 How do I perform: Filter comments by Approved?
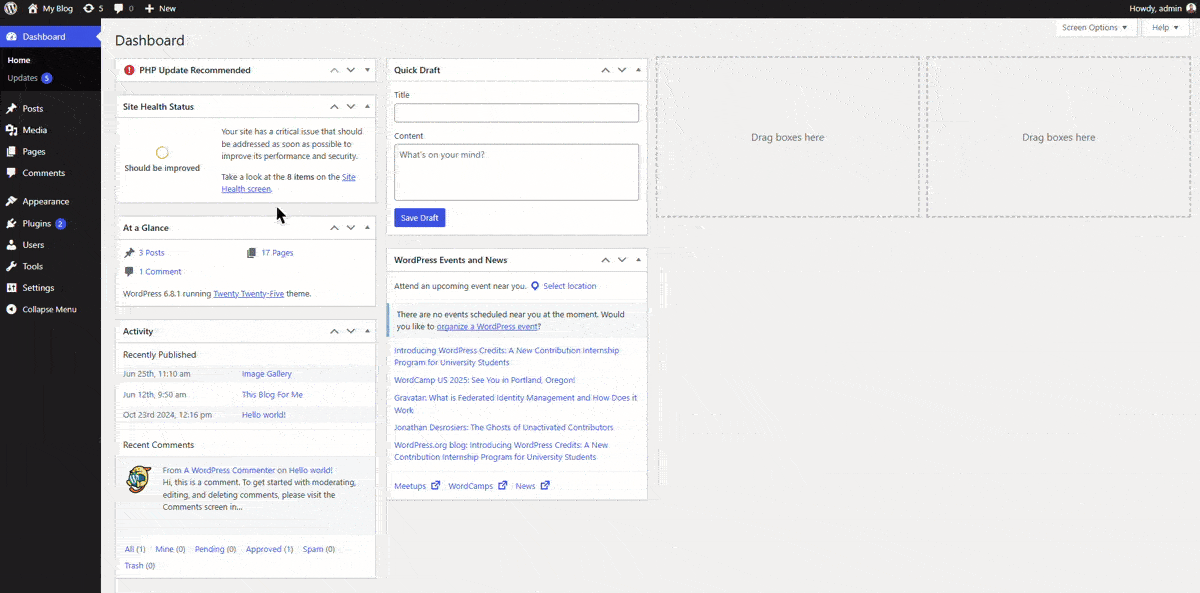point(270,549)
